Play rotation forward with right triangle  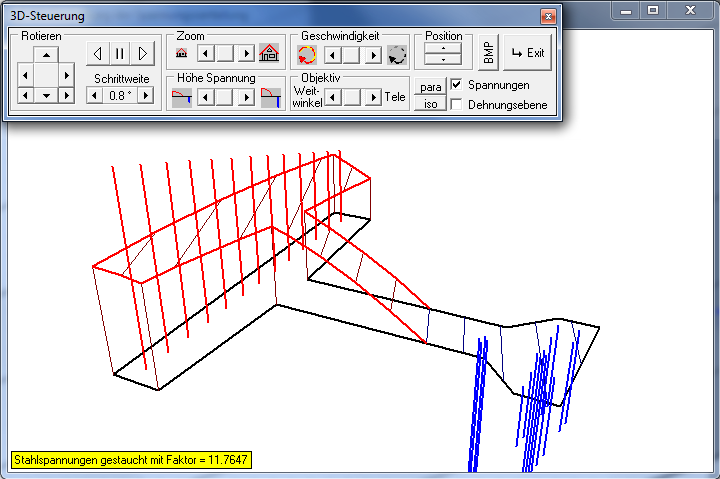tap(143, 53)
